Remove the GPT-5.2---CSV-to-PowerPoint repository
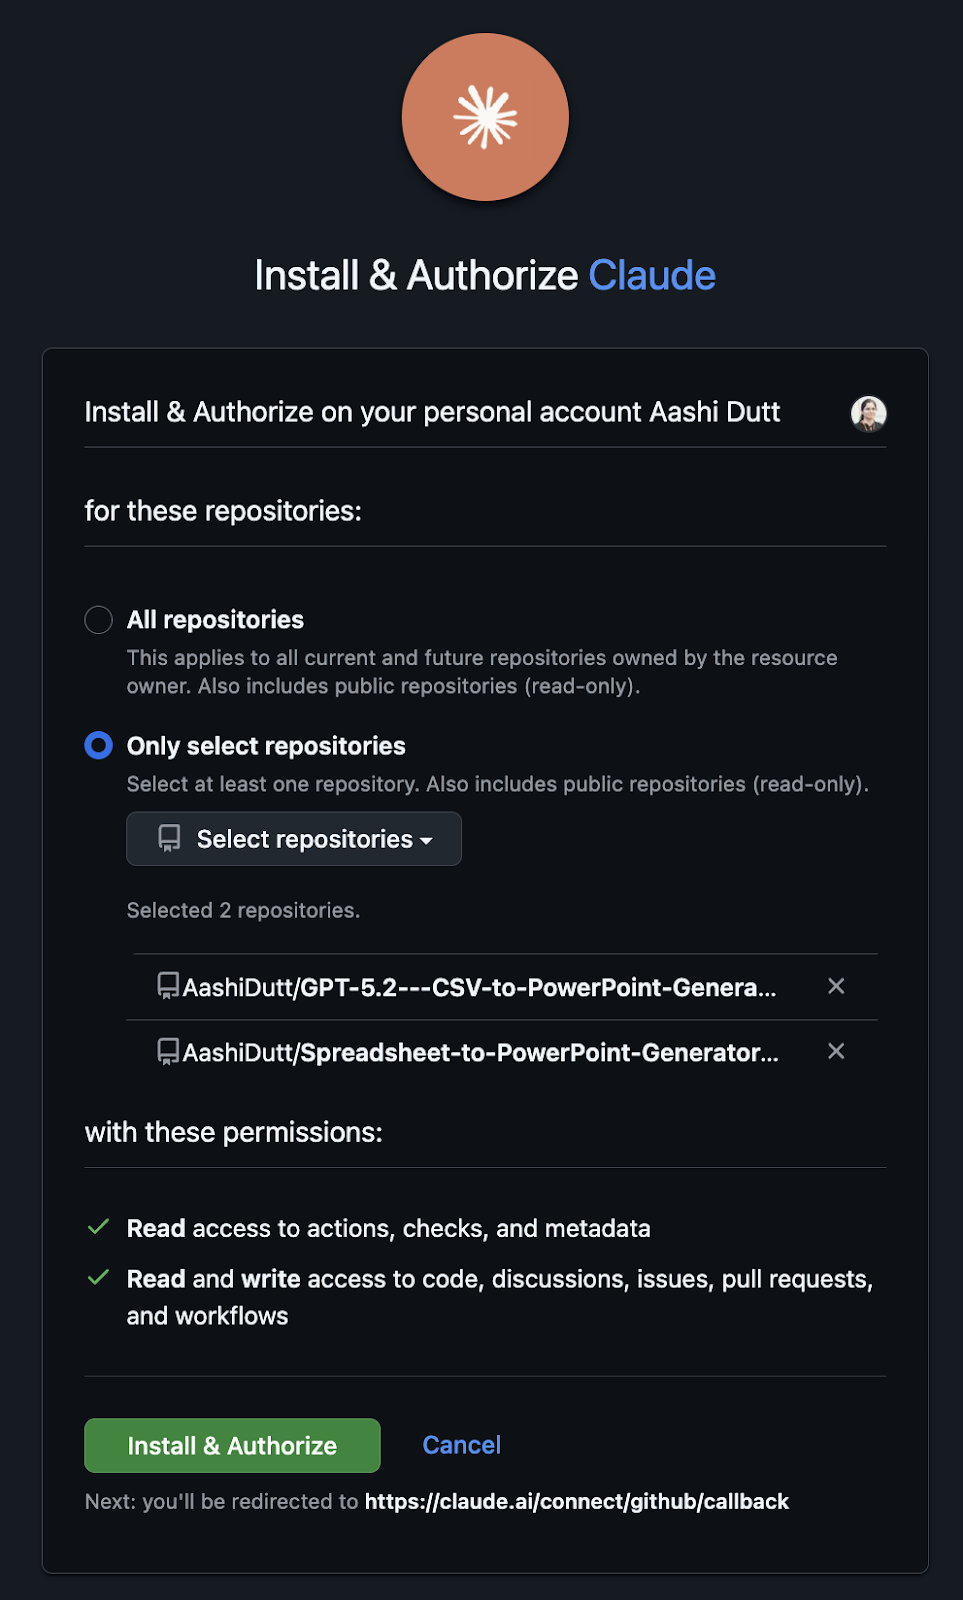 (836, 986)
